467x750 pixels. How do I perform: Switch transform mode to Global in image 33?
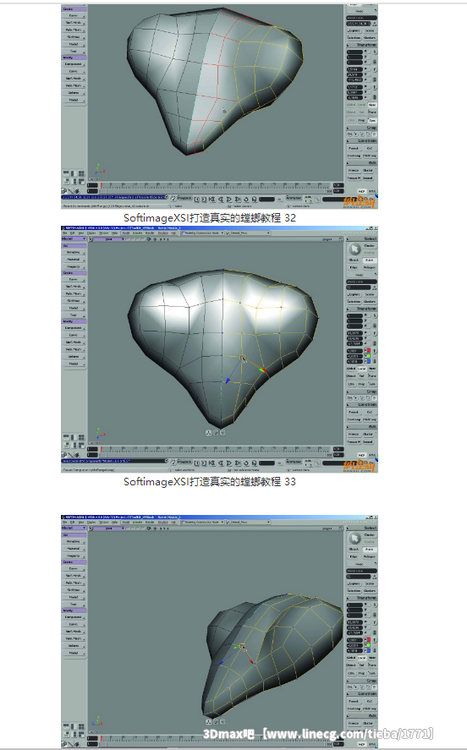[351, 369]
